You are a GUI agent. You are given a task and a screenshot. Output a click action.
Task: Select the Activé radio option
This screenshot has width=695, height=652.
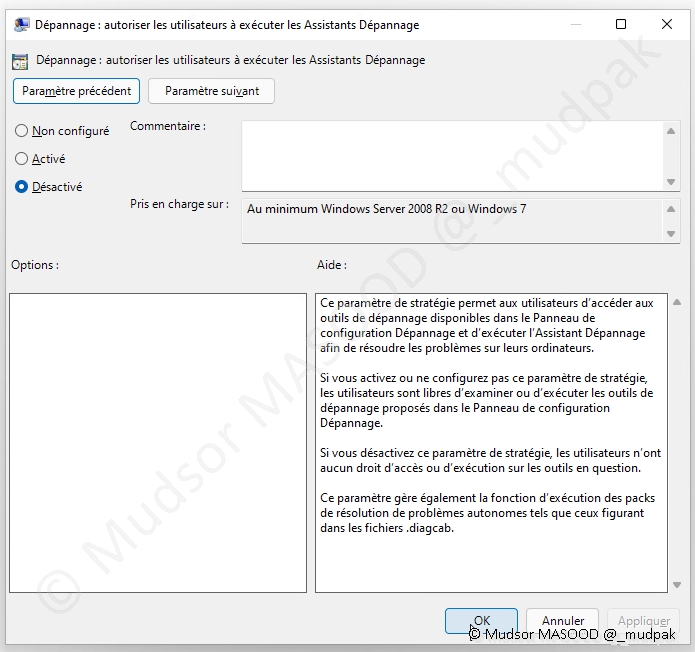[x=22, y=159]
